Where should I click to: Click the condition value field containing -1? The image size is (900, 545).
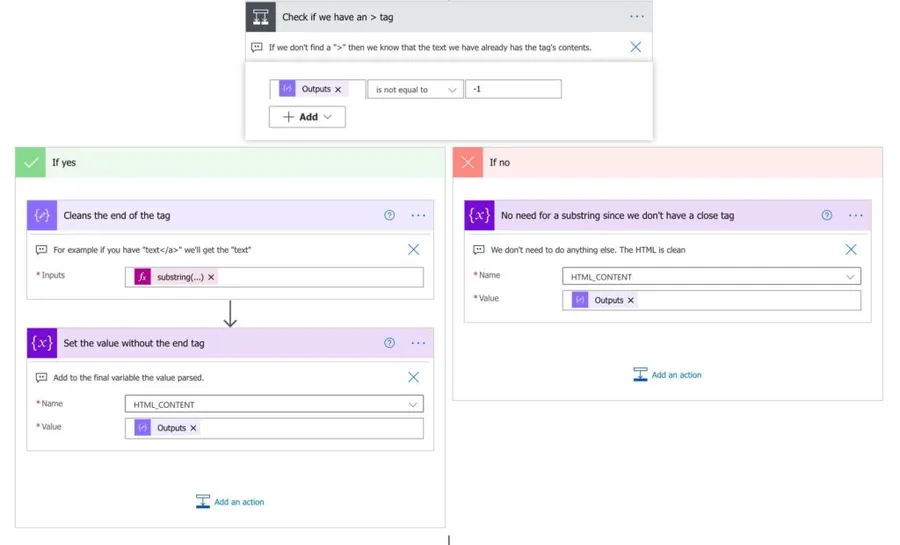pos(513,89)
